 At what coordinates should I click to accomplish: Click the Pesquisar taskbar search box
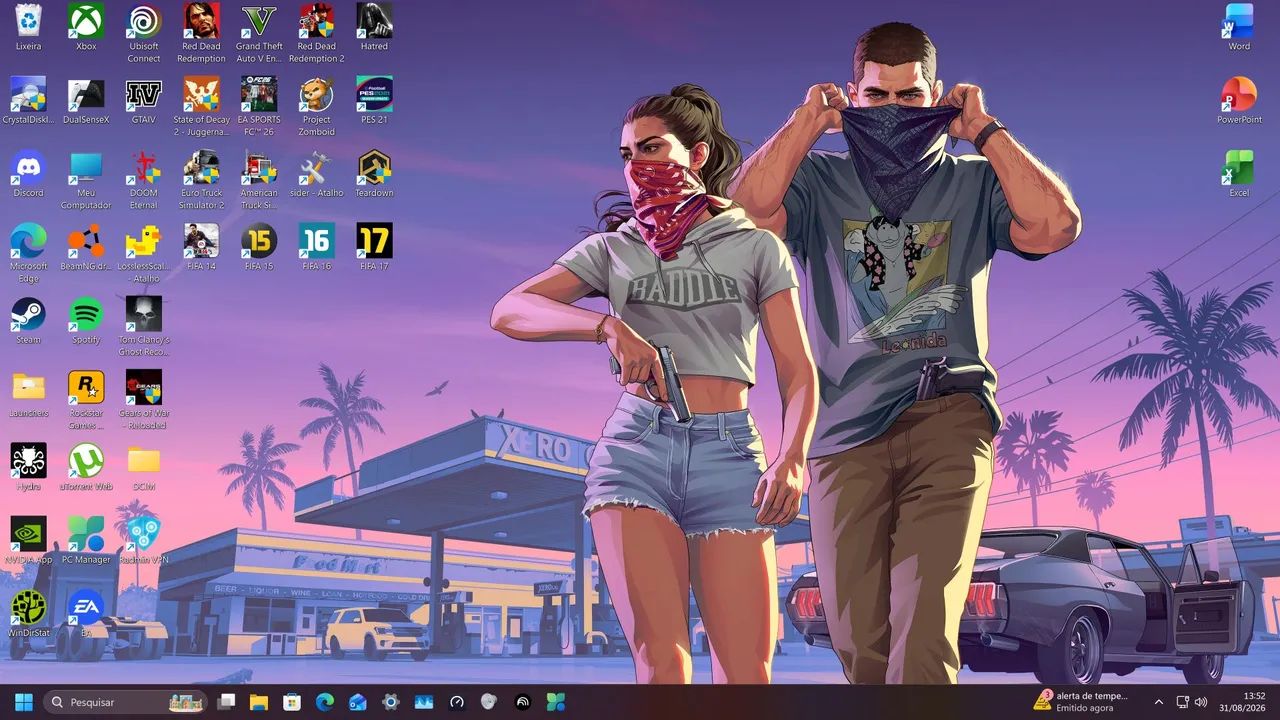coord(126,702)
